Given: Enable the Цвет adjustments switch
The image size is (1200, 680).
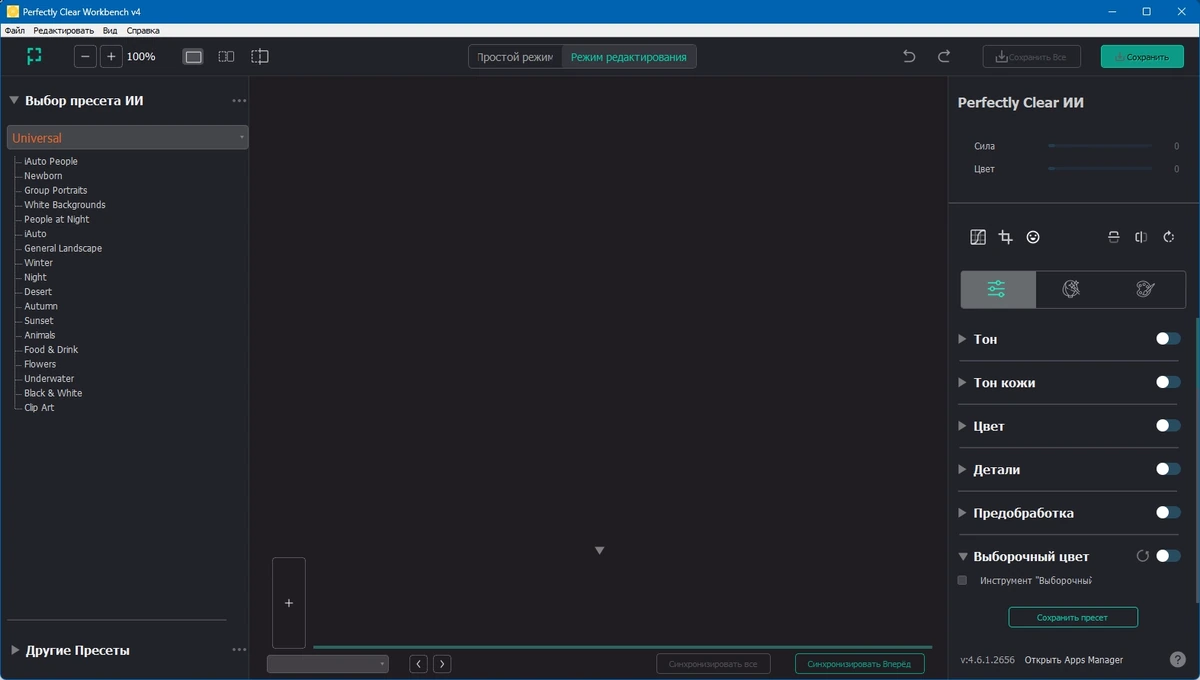Looking at the screenshot, I should click(1168, 426).
